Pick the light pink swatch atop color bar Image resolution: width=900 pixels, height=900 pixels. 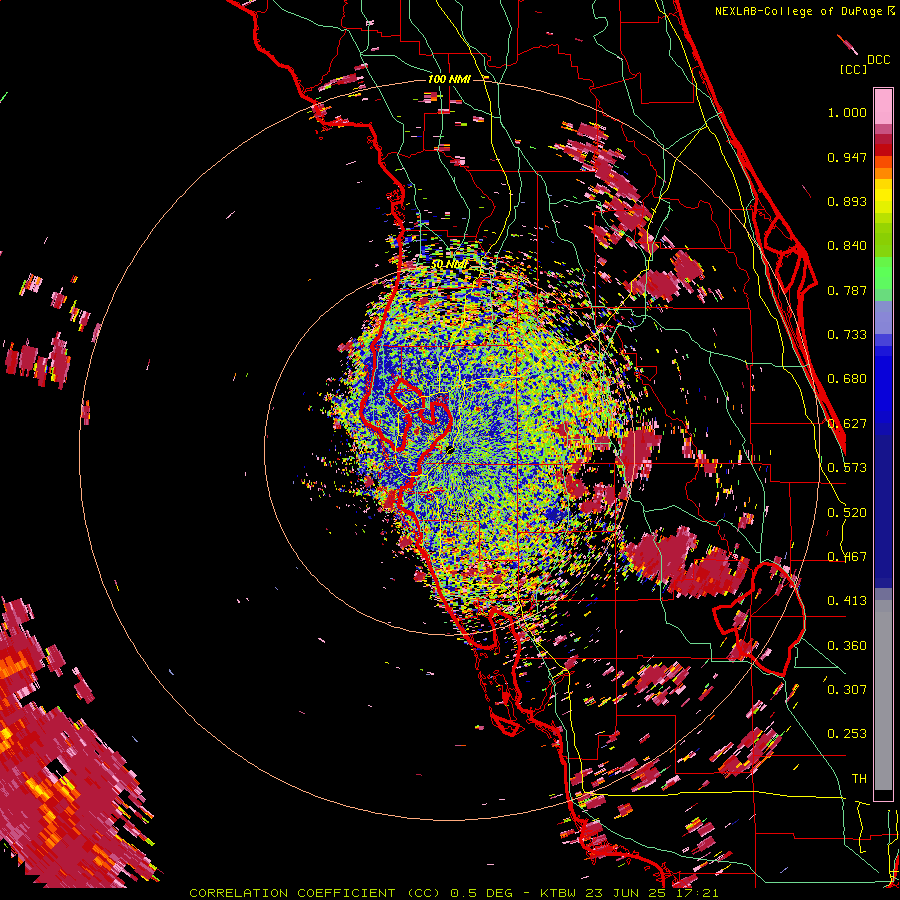[883, 106]
